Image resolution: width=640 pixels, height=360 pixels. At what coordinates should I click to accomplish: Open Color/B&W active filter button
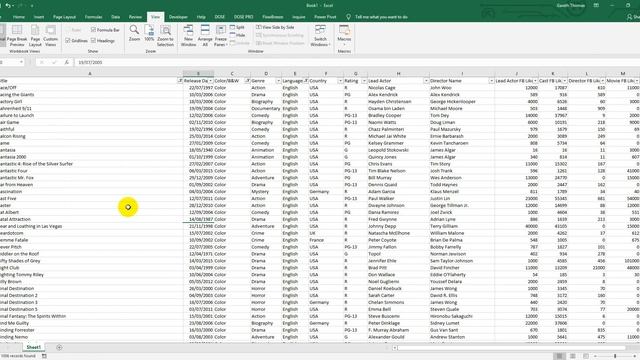click(x=247, y=81)
